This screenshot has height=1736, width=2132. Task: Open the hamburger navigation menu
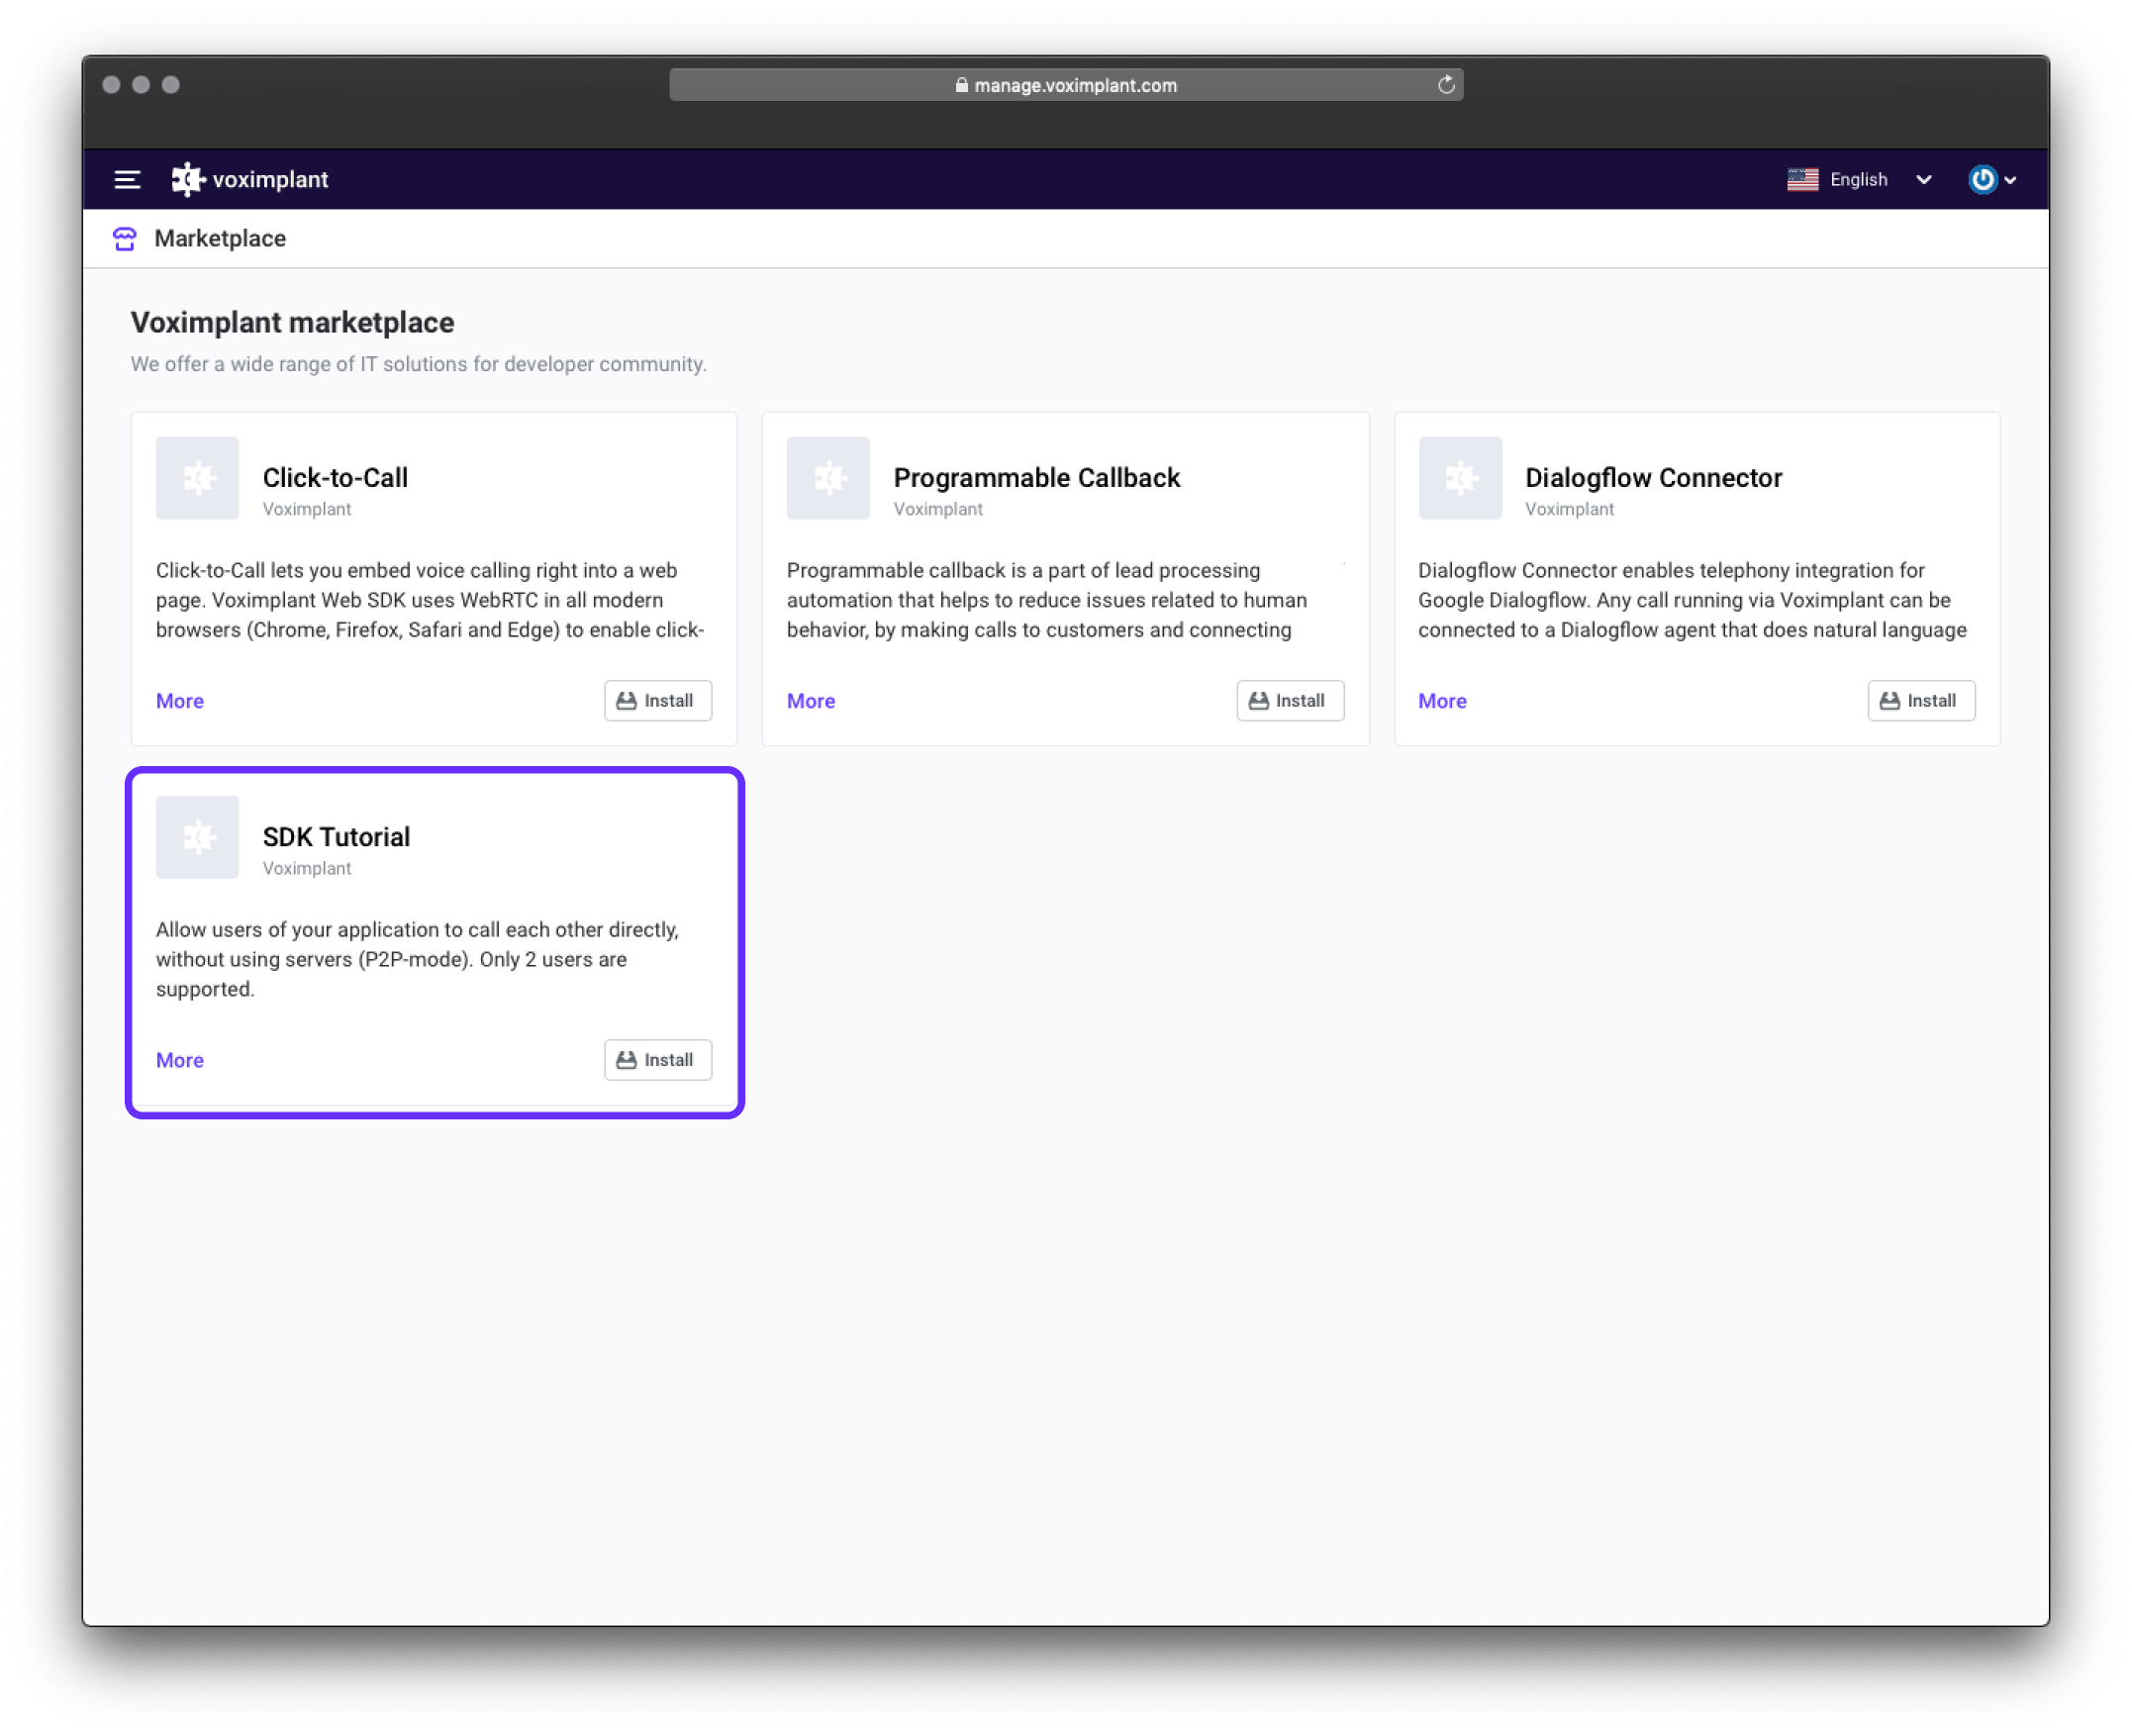127,180
